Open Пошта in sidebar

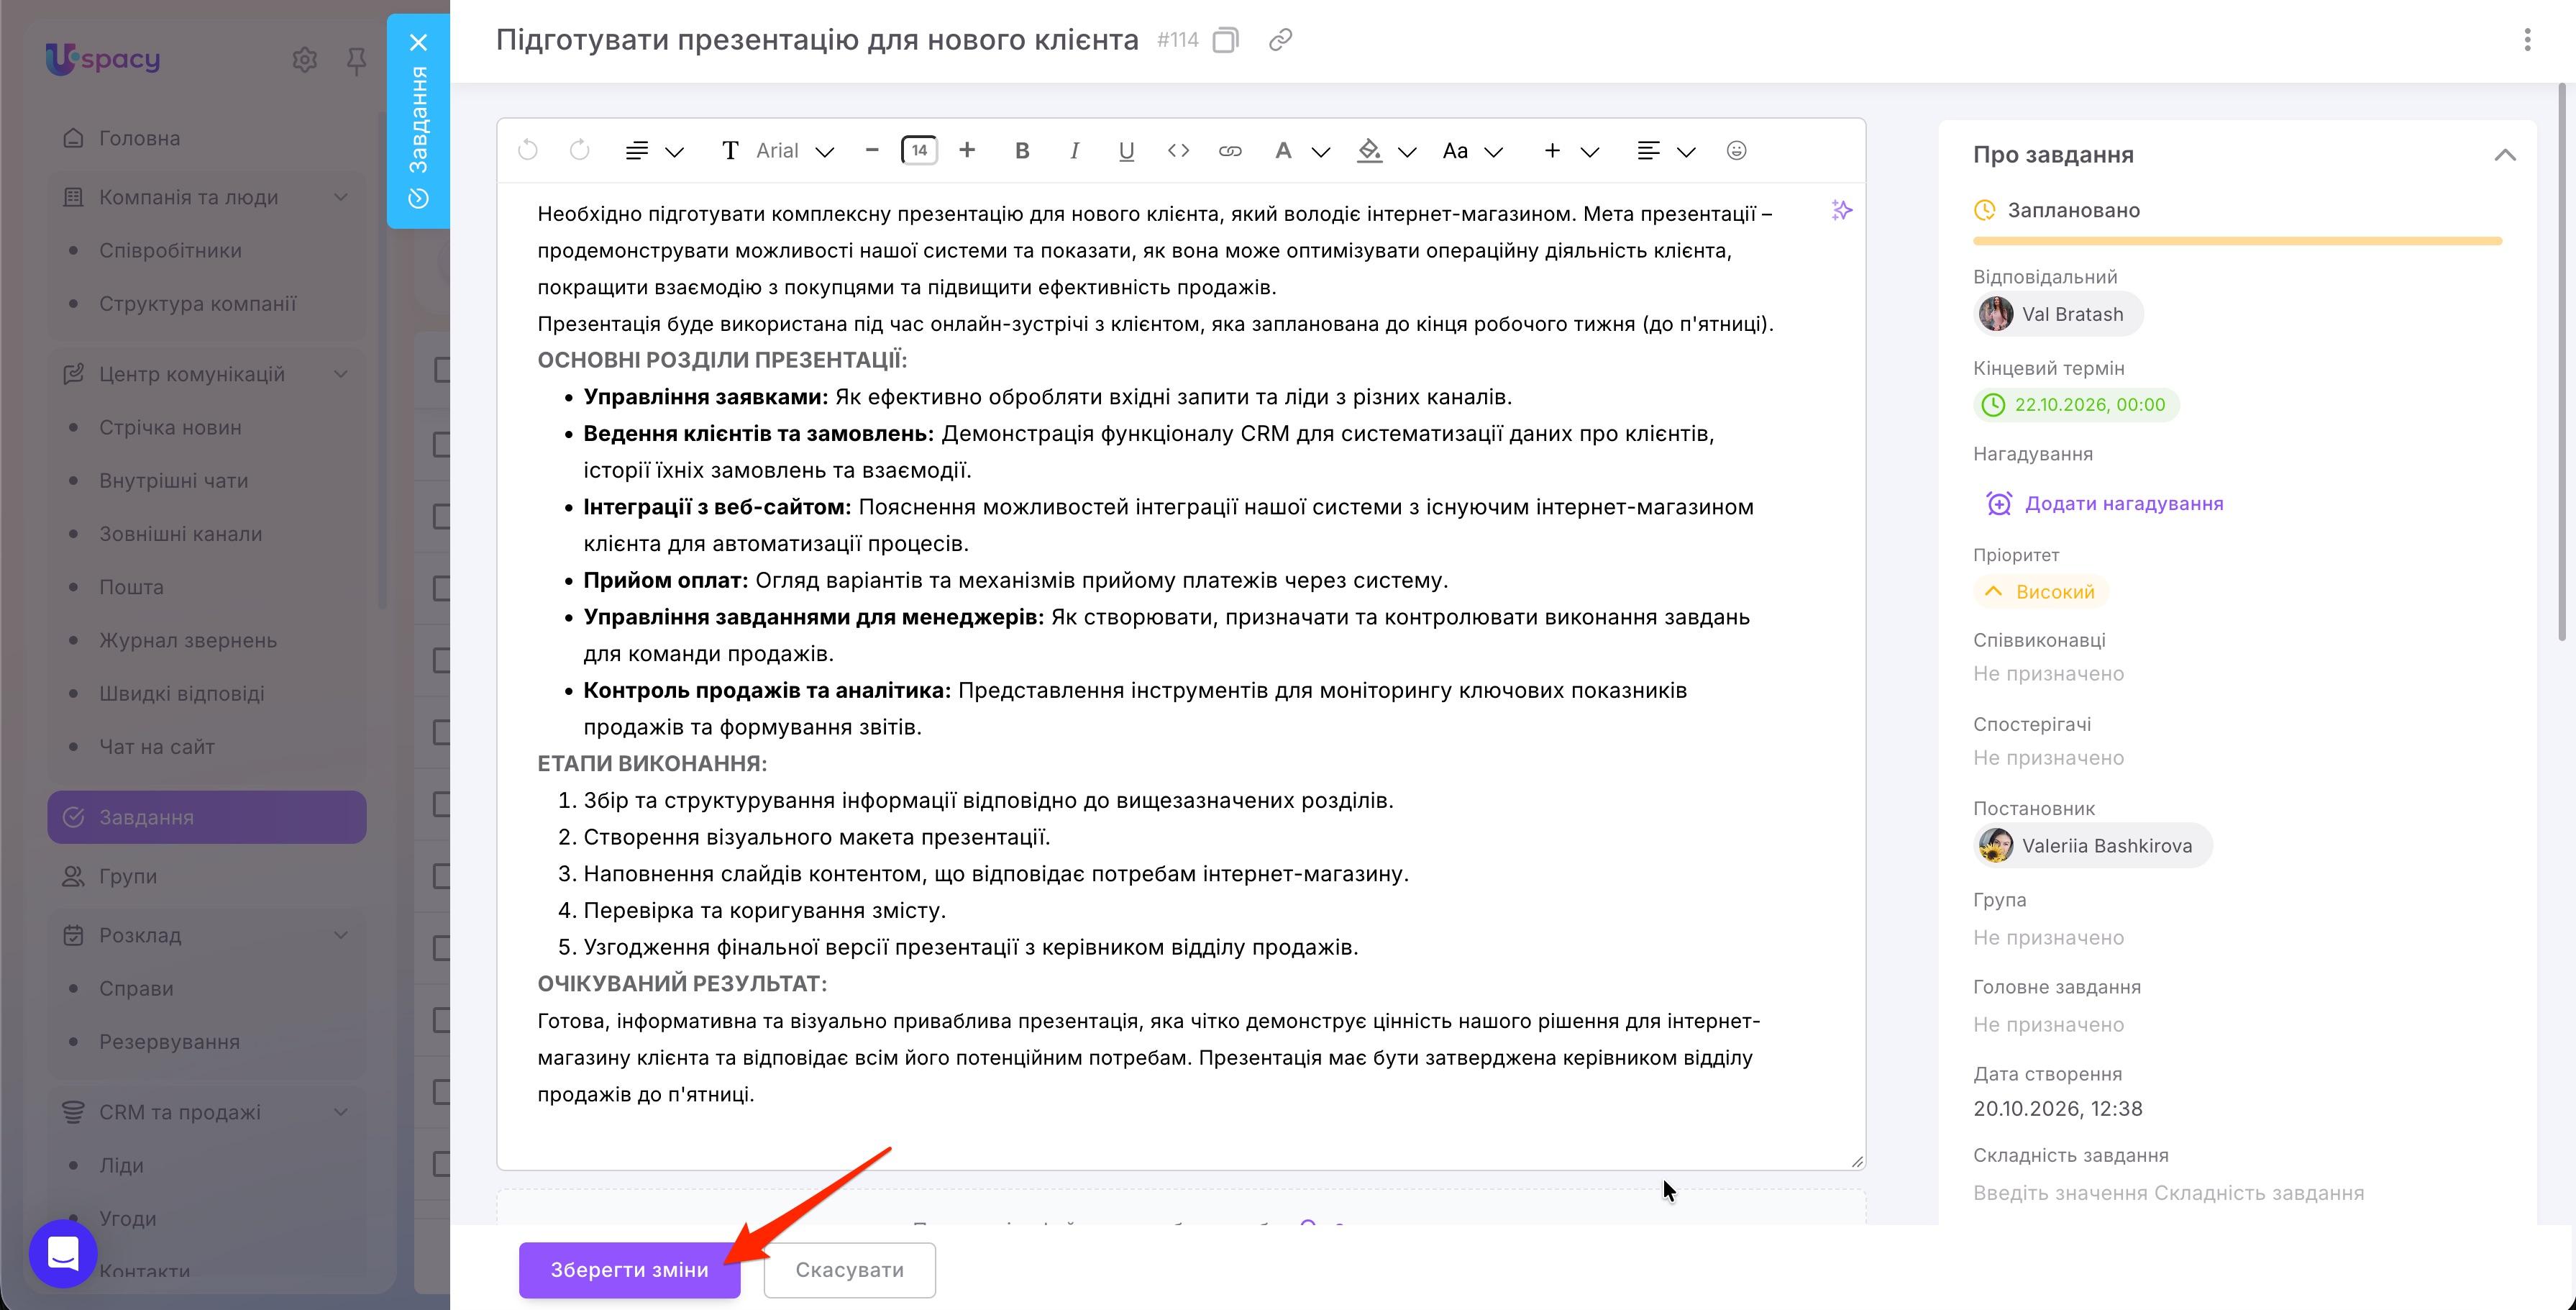click(131, 587)
